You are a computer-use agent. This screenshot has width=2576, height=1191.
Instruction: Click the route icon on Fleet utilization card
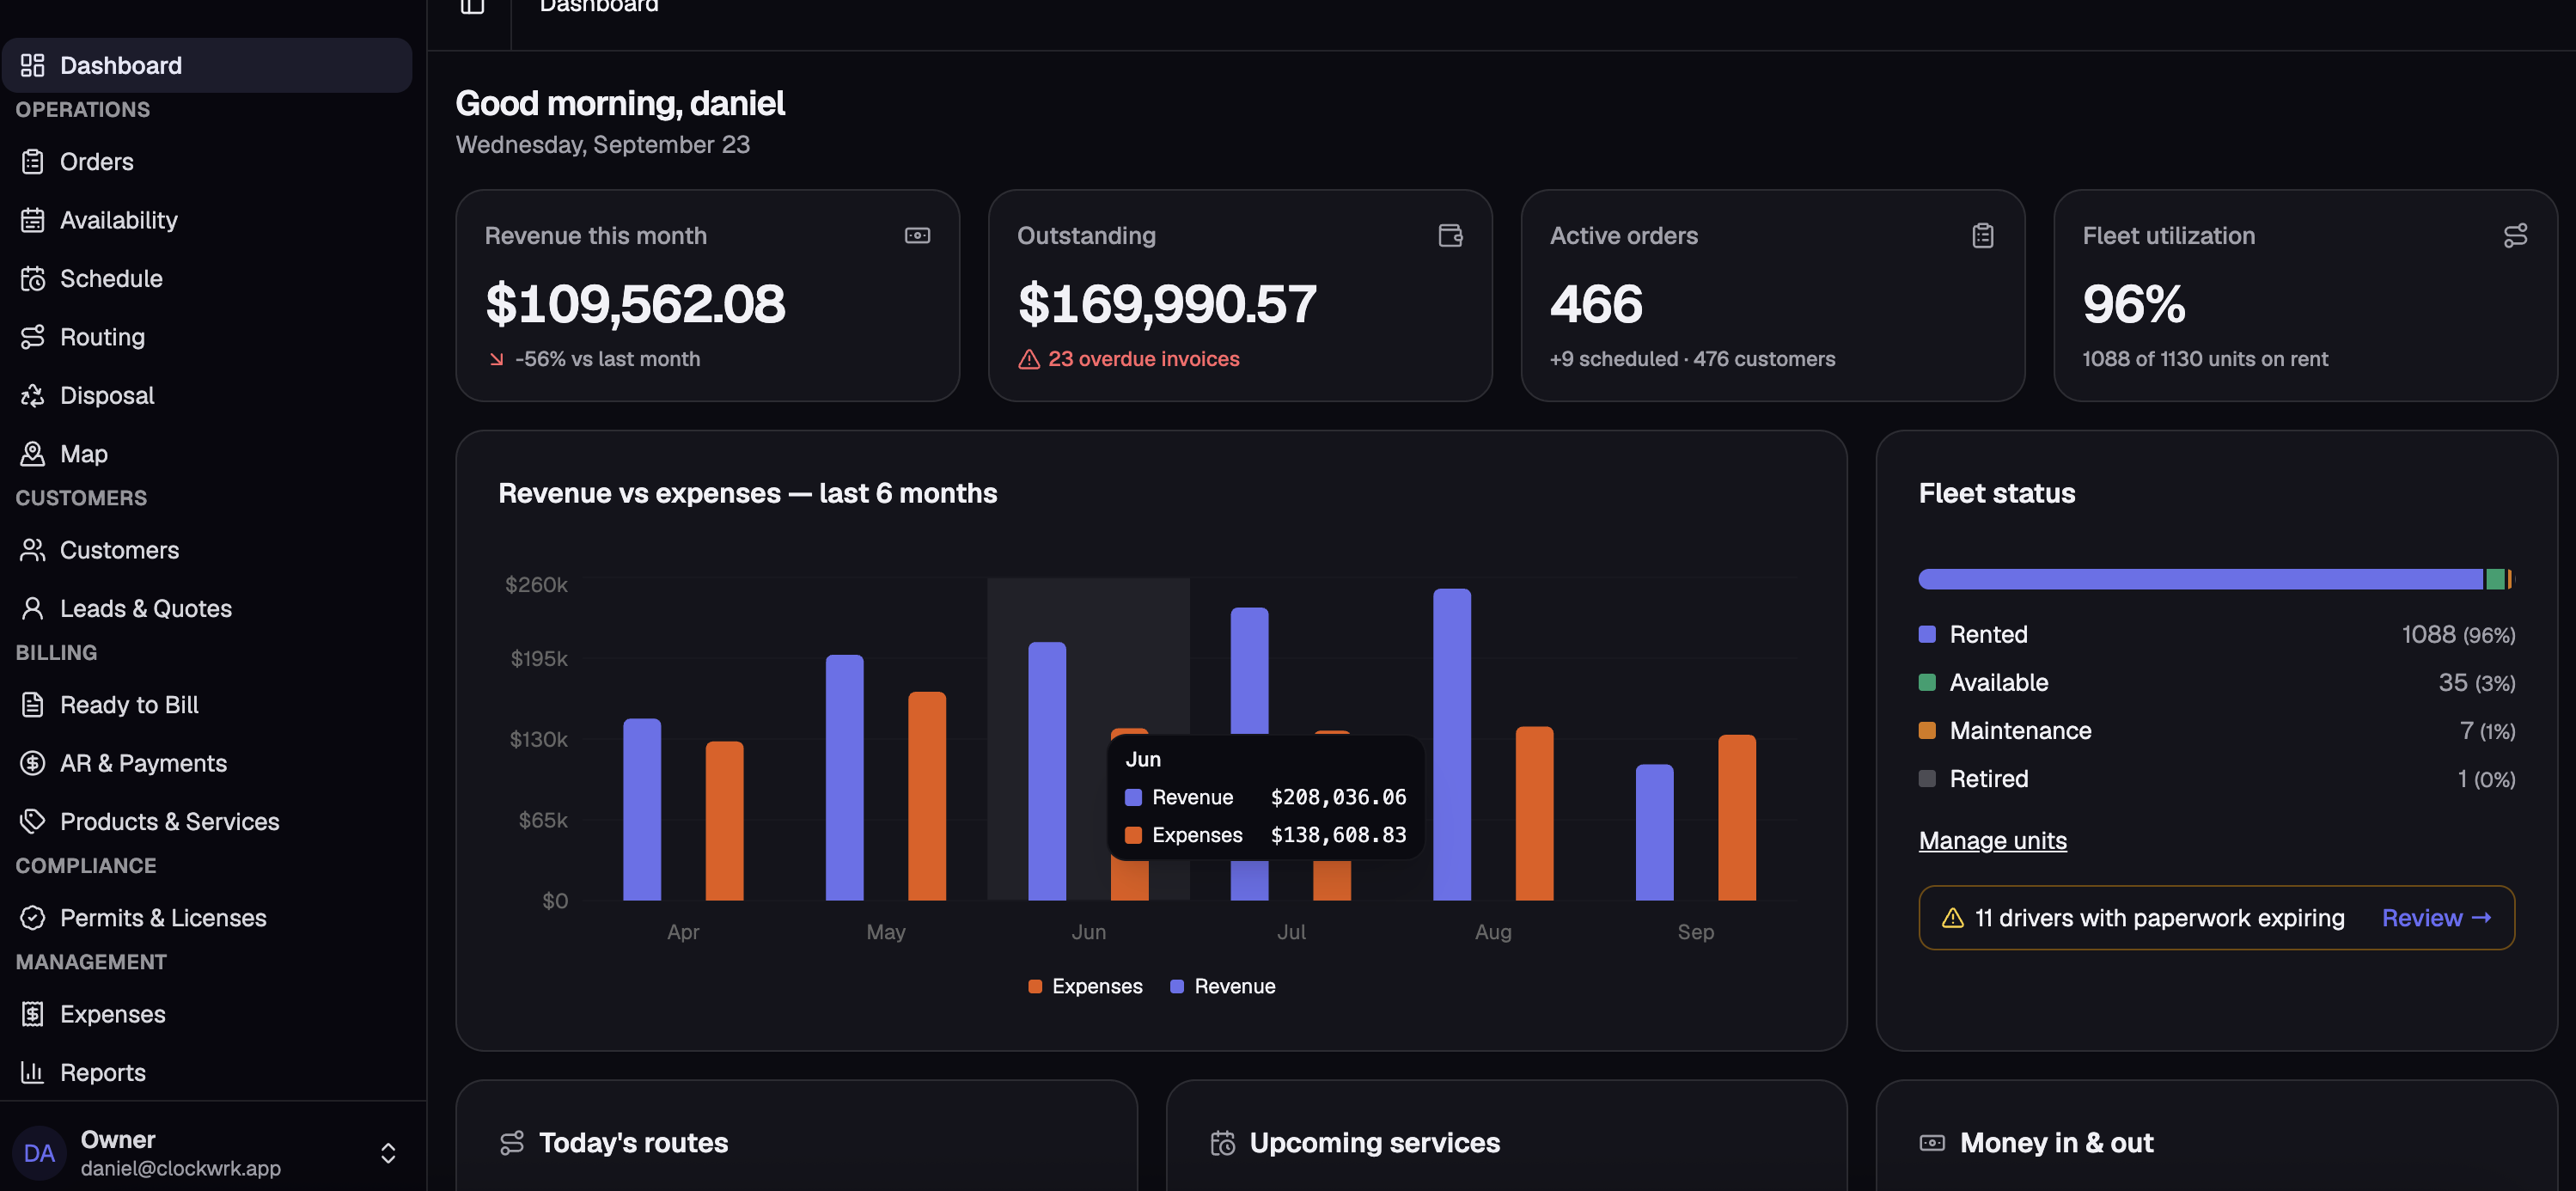[x=2515, y=236]
